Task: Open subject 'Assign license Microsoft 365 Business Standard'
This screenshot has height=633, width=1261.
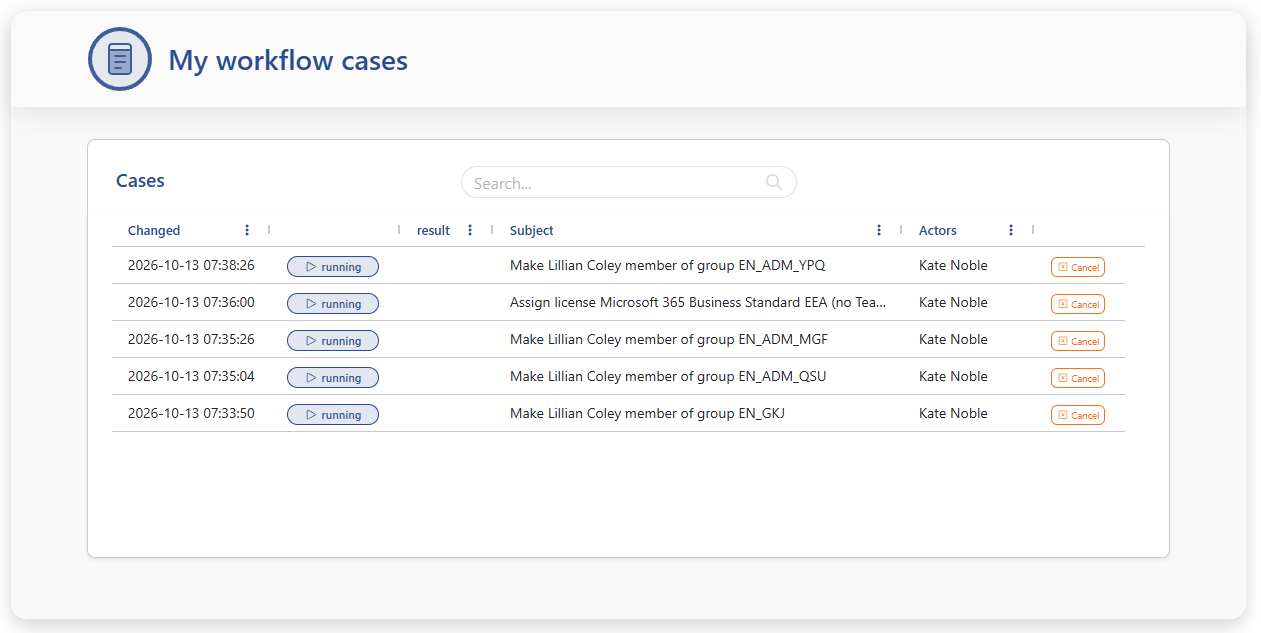Action: point(698,302)
